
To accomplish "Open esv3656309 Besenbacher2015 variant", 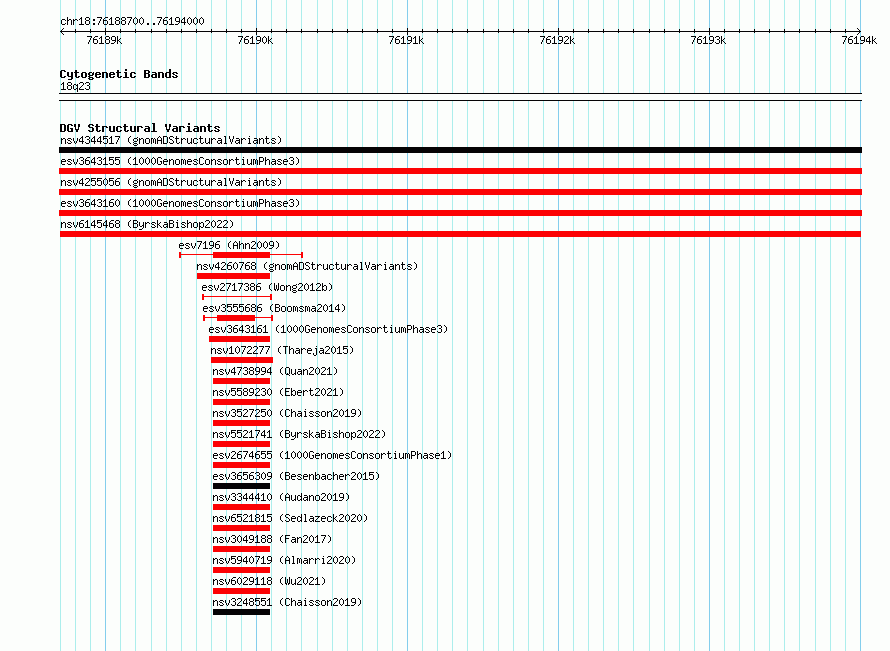I will pos(296,476).
